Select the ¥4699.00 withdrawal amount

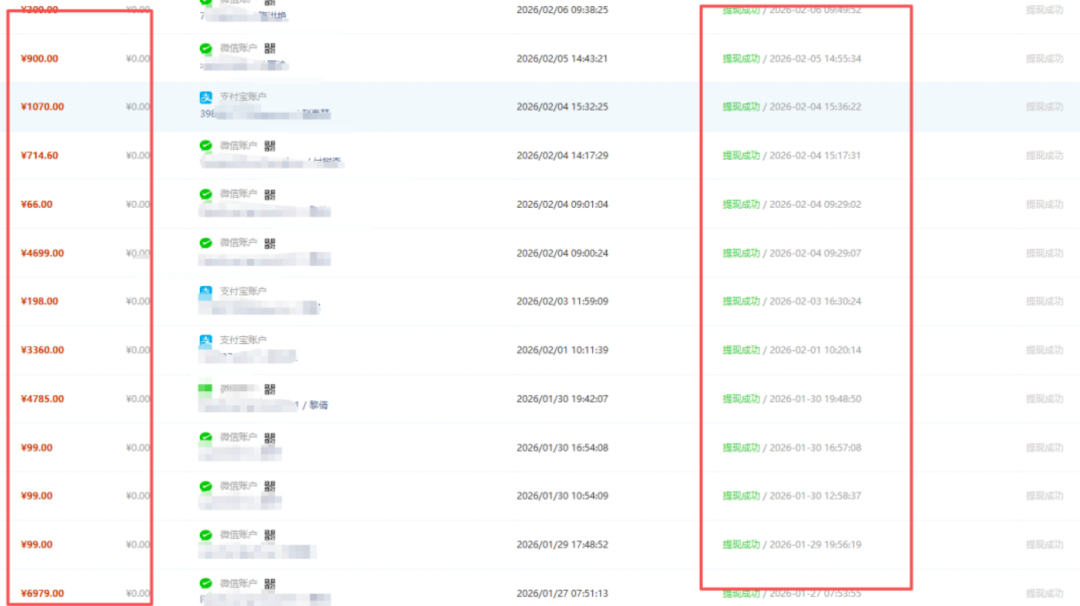42,253
